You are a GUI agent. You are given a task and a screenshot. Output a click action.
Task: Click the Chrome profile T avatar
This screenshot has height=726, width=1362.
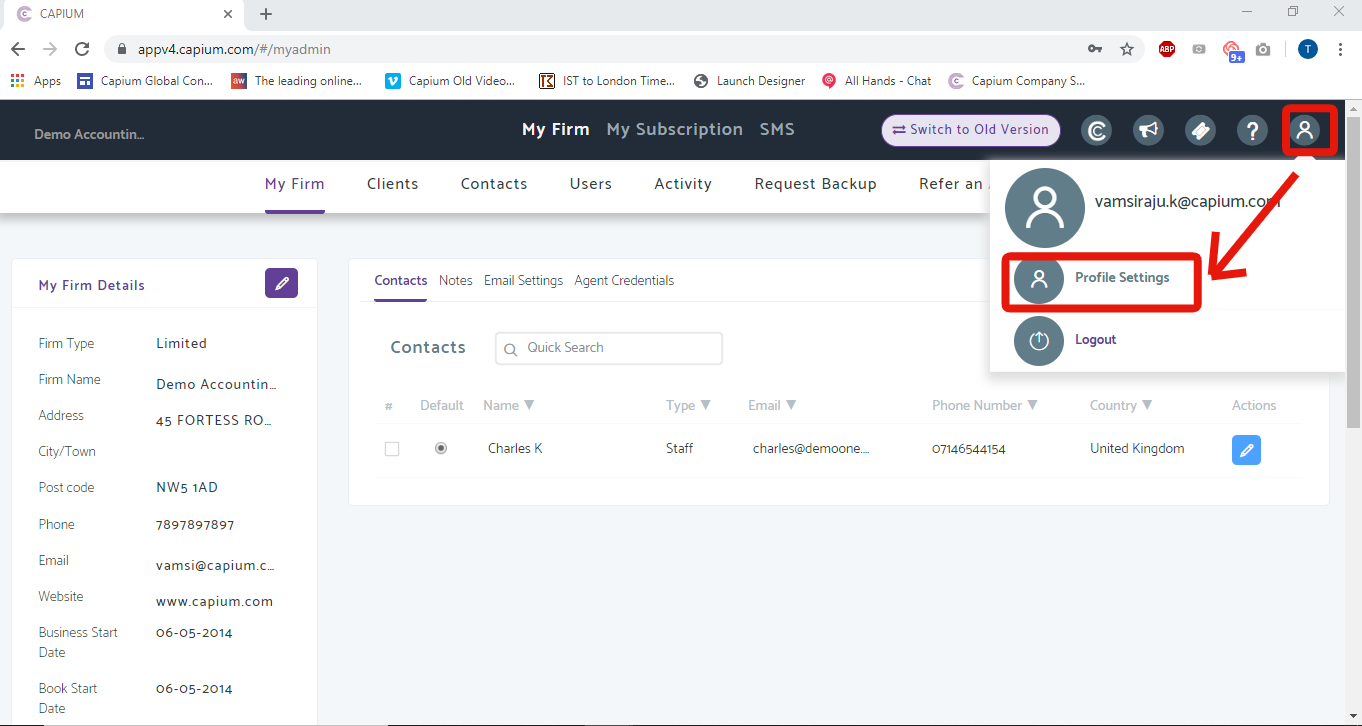[x=1308, y=49]
